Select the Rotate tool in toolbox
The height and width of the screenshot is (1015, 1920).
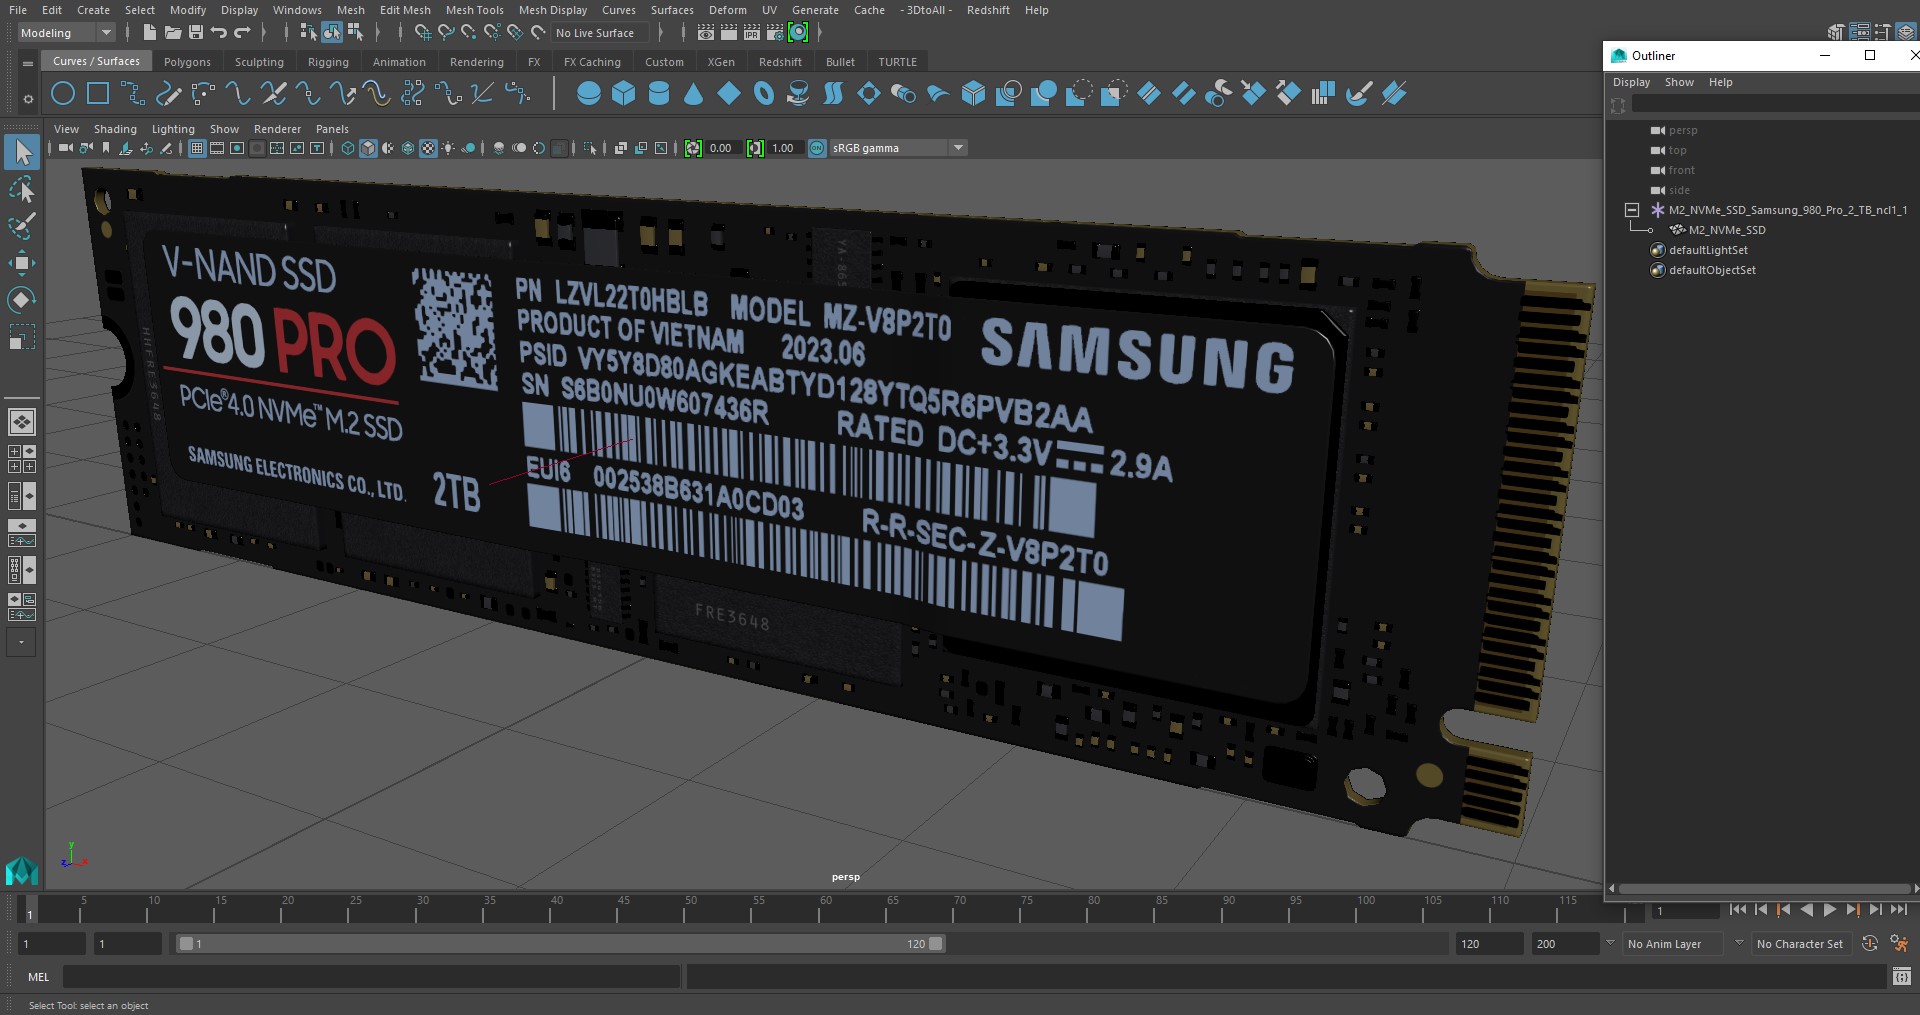(x=22, y=300)
